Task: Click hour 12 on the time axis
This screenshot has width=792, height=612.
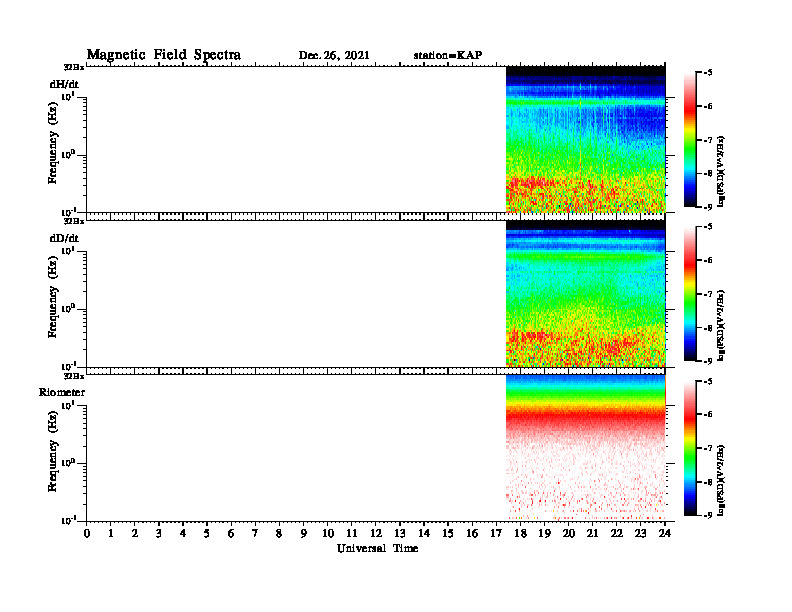Action: tap(376, 534)
